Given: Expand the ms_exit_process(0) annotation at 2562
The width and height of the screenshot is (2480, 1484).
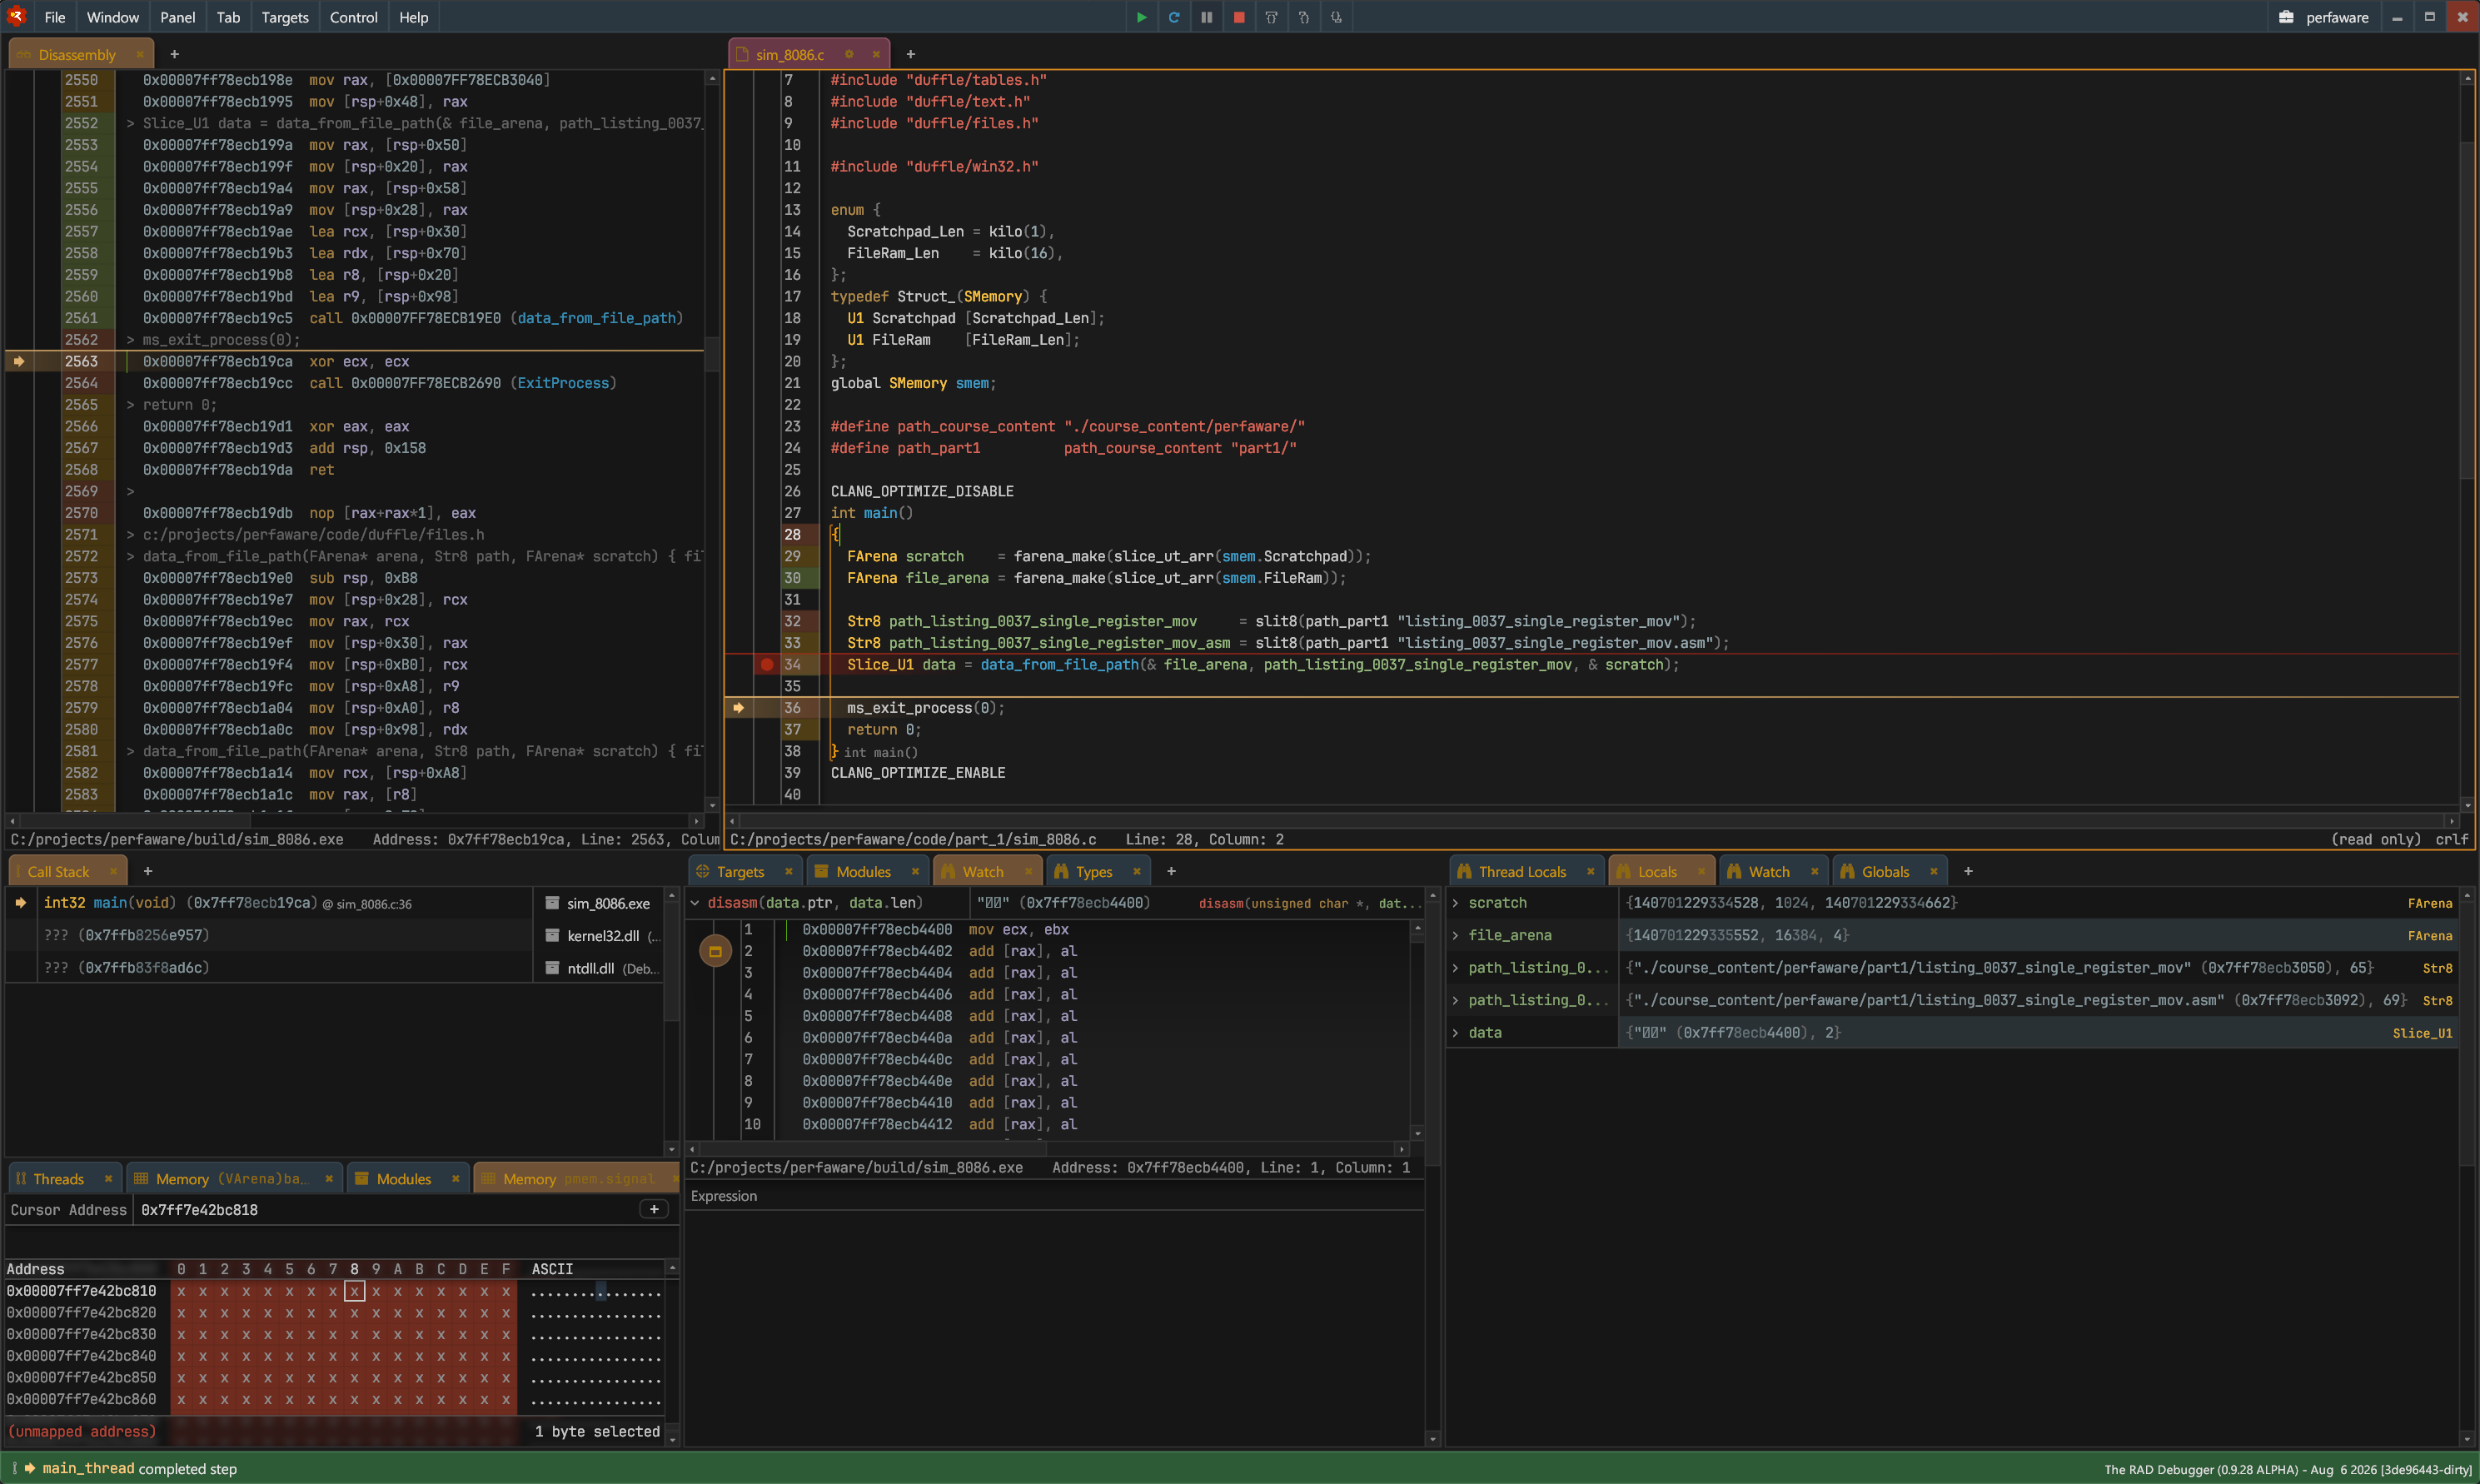Looking at the screenshot, I should [x=130, y=340].
